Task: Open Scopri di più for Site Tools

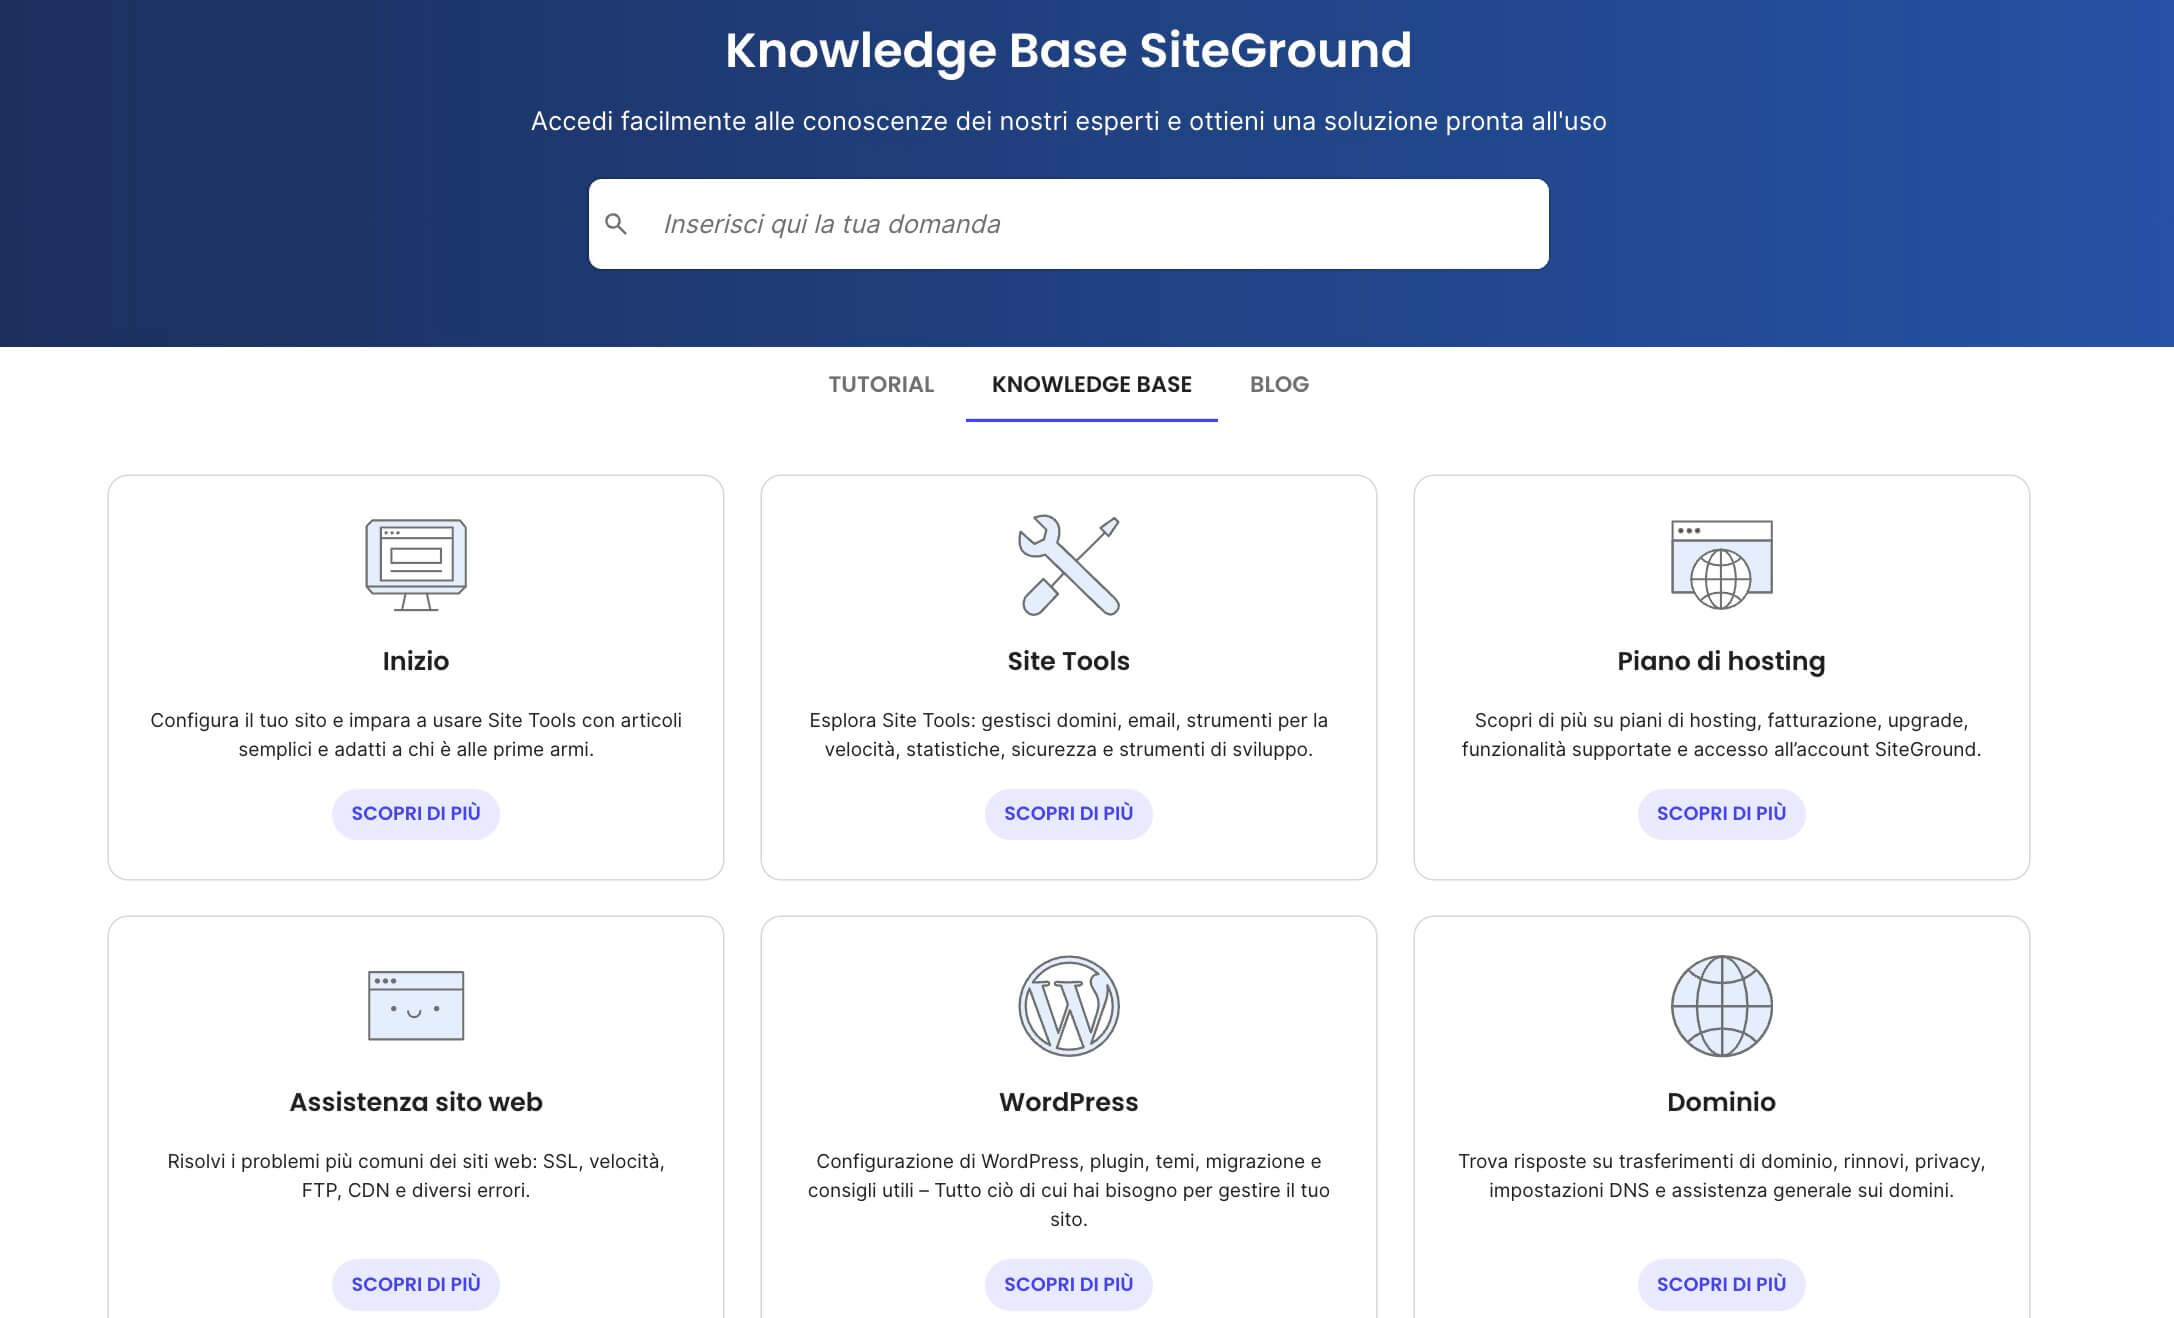Action: 1068,814
